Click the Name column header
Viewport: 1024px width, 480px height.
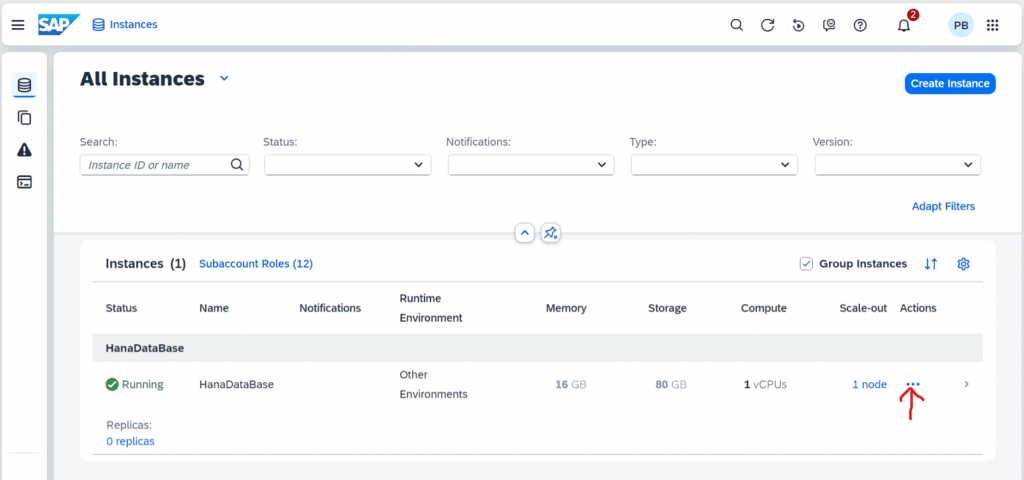tap(214, 308)
